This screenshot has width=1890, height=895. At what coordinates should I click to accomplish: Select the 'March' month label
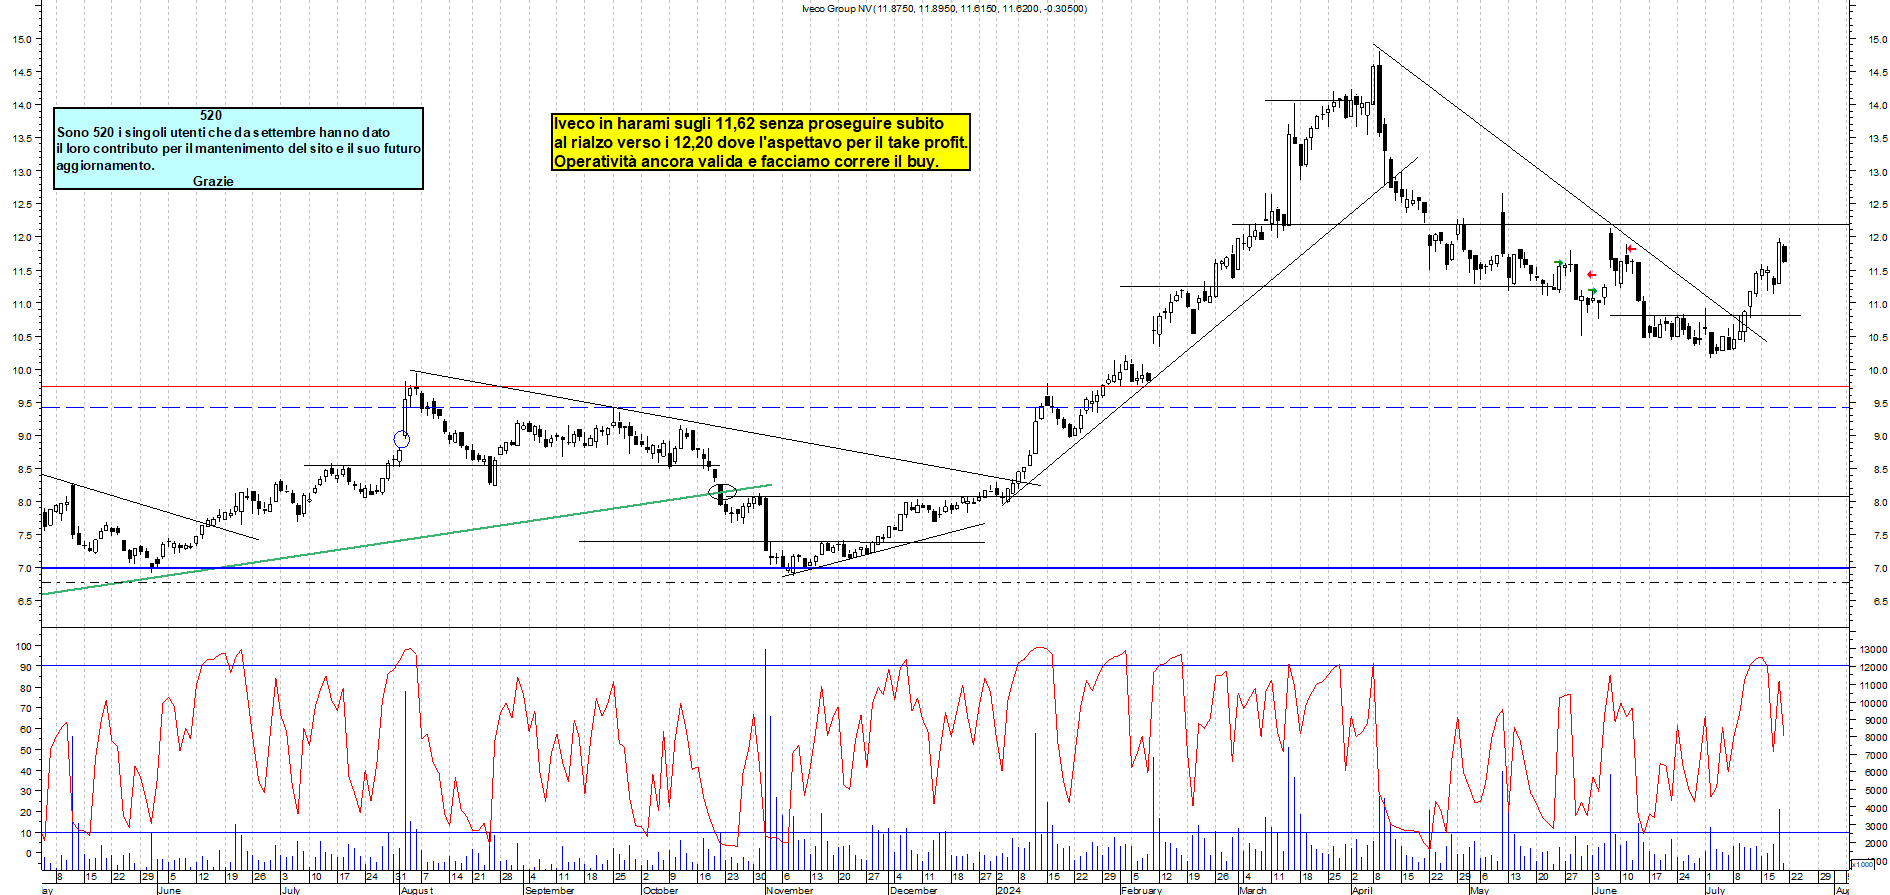click(x=1253, y=890)
